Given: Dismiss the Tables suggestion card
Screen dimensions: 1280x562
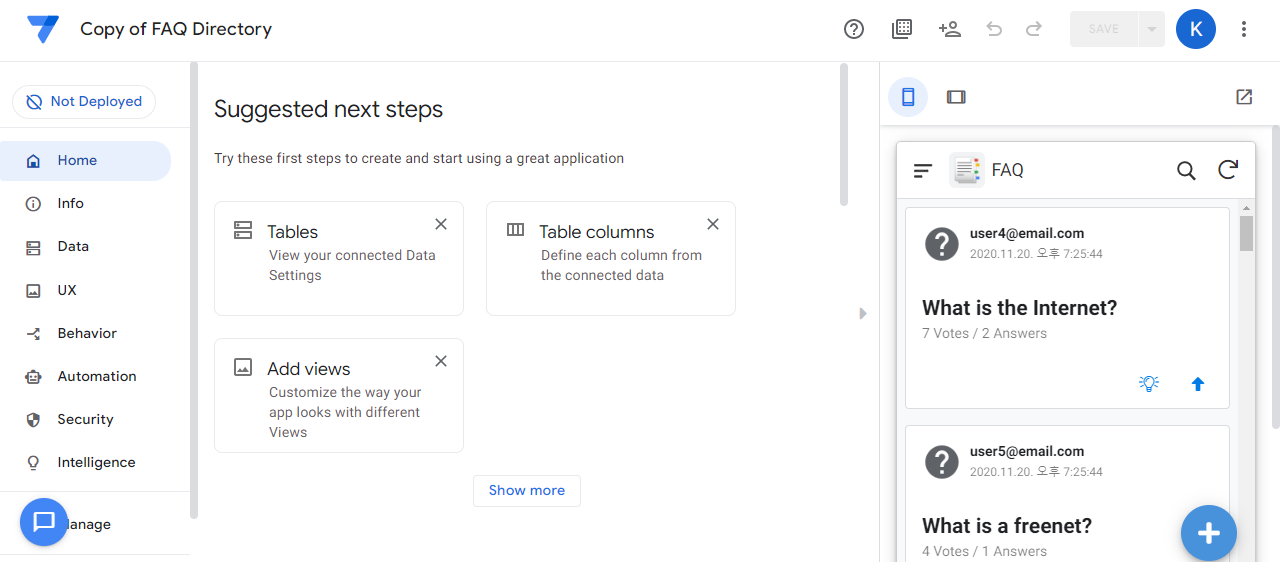Looking at the screenshot, I should click(441, 224).
